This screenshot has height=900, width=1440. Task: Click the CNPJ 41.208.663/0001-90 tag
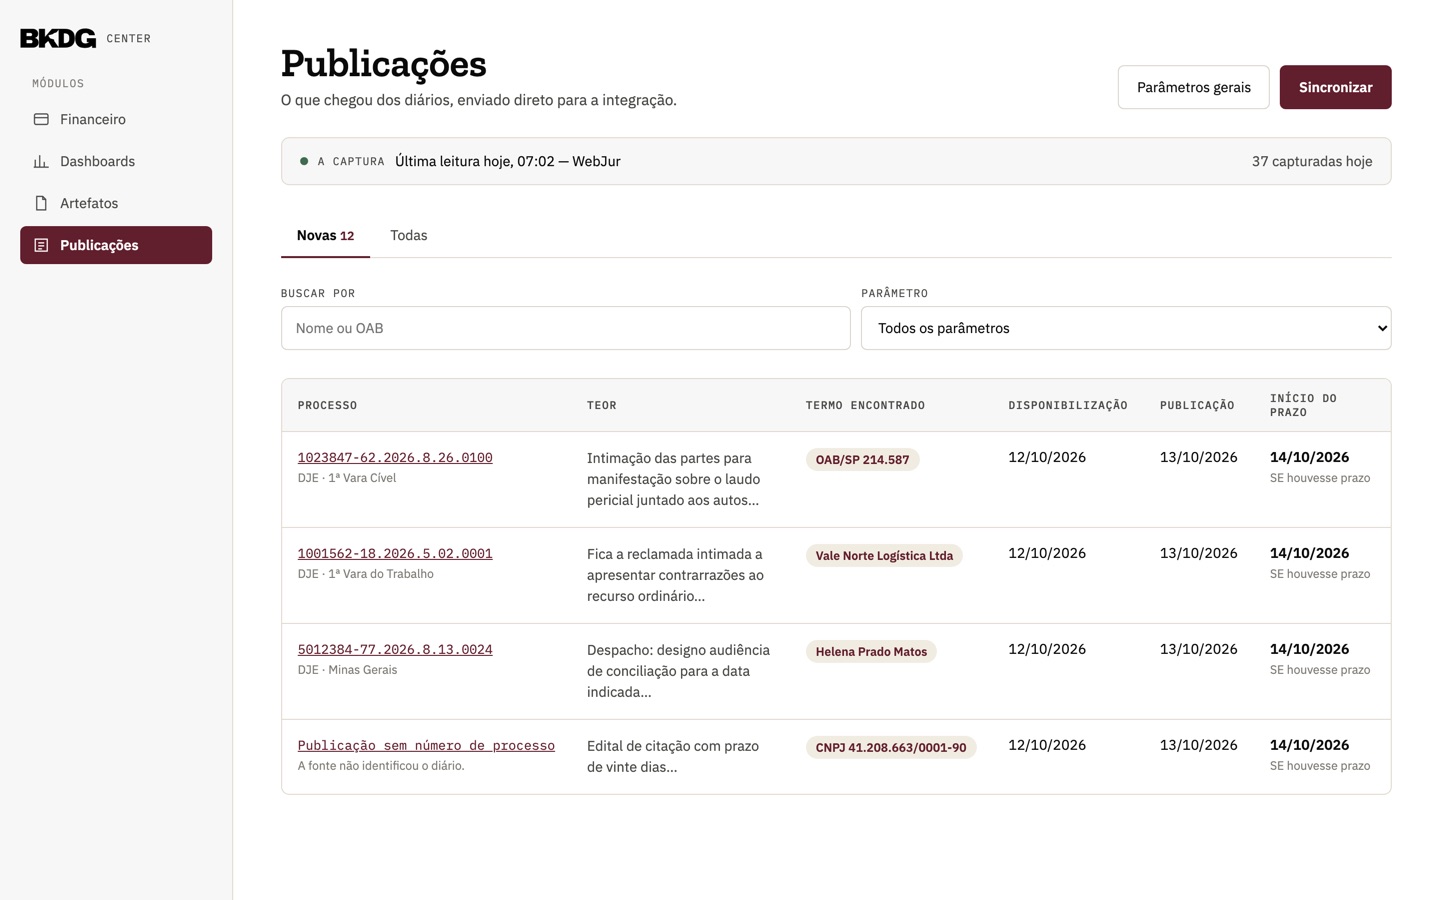(891, 748)
